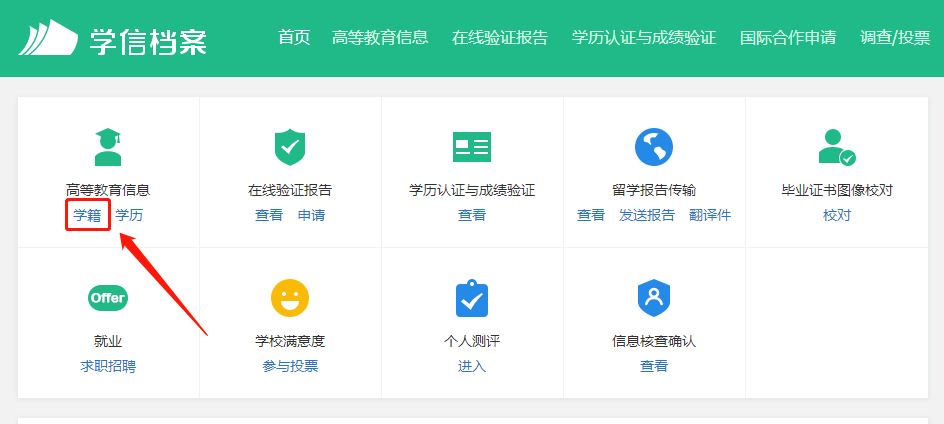
Task: Click 查看 under 学历认证与成绩验证 card
Action: 472,216
